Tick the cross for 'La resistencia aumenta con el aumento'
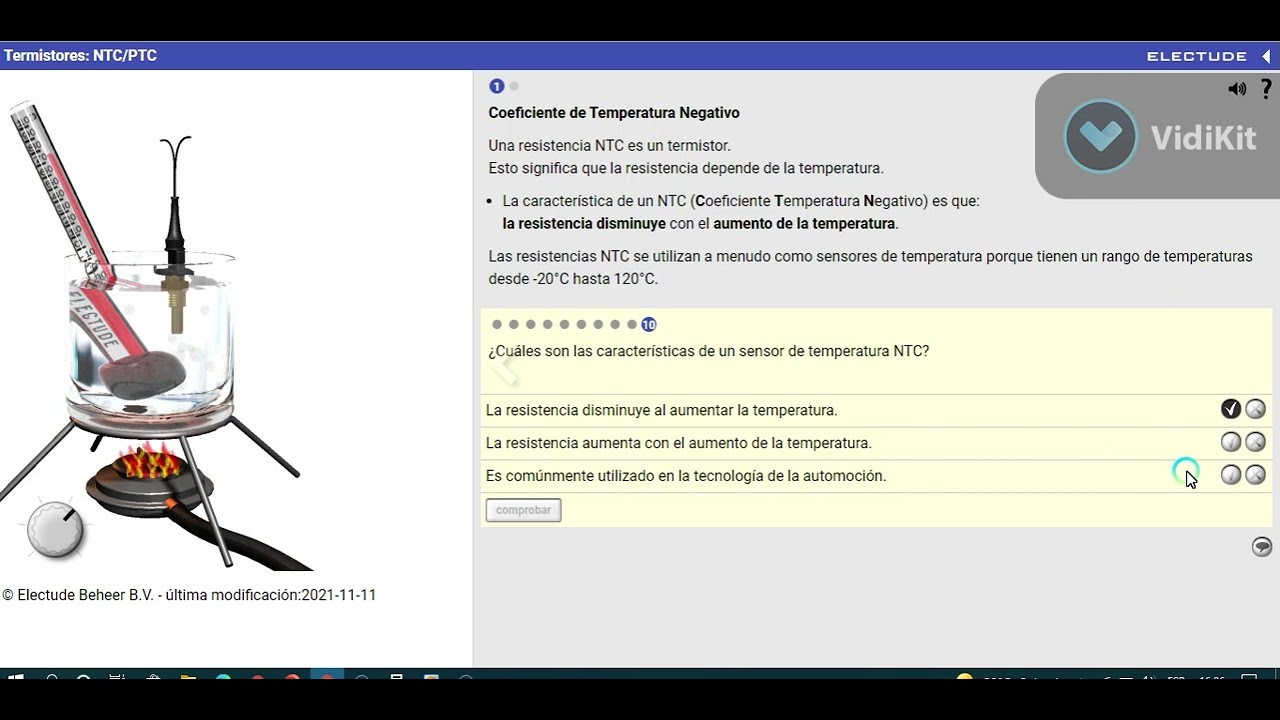Screen dimensions: 1280x720 1255,442
